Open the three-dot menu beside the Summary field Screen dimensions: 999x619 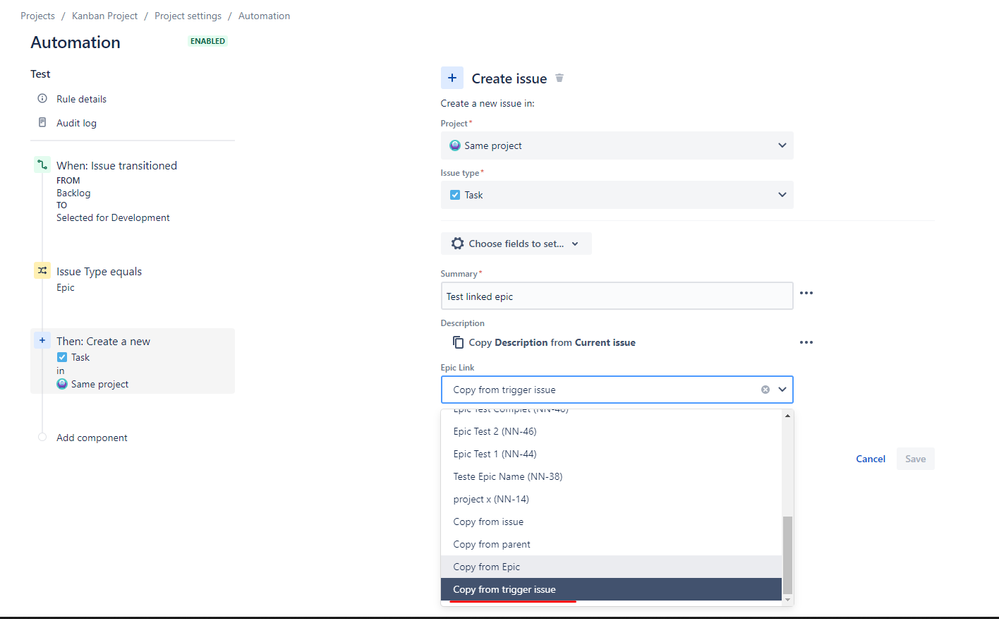pyautogui.click(x=806, y=293)
